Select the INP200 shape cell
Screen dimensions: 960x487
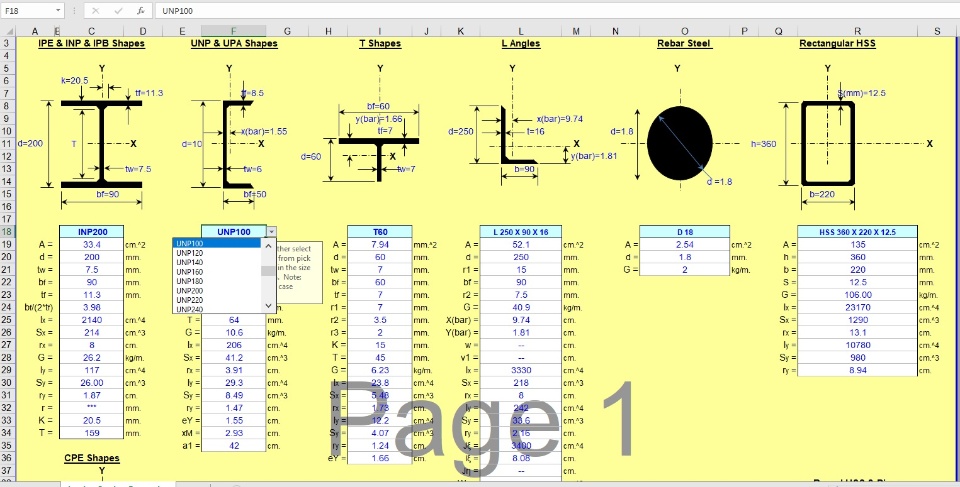point(92,232)
